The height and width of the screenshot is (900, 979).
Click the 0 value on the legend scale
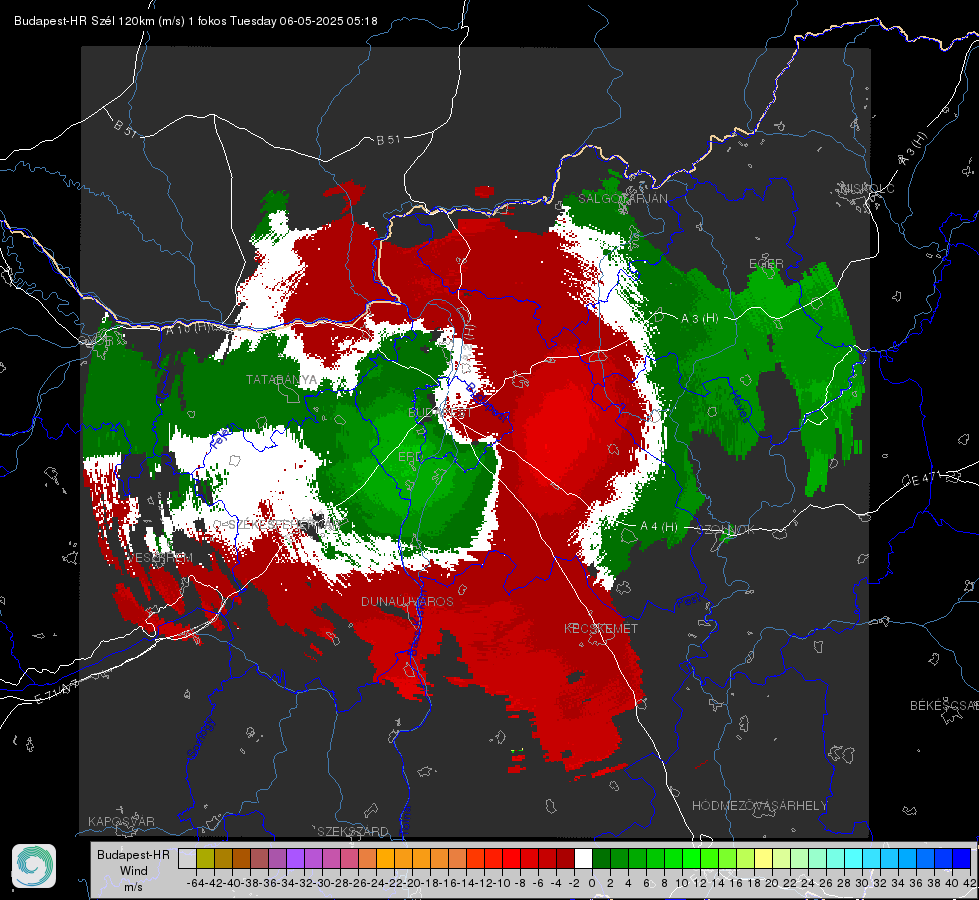click(x=592, y=883)
